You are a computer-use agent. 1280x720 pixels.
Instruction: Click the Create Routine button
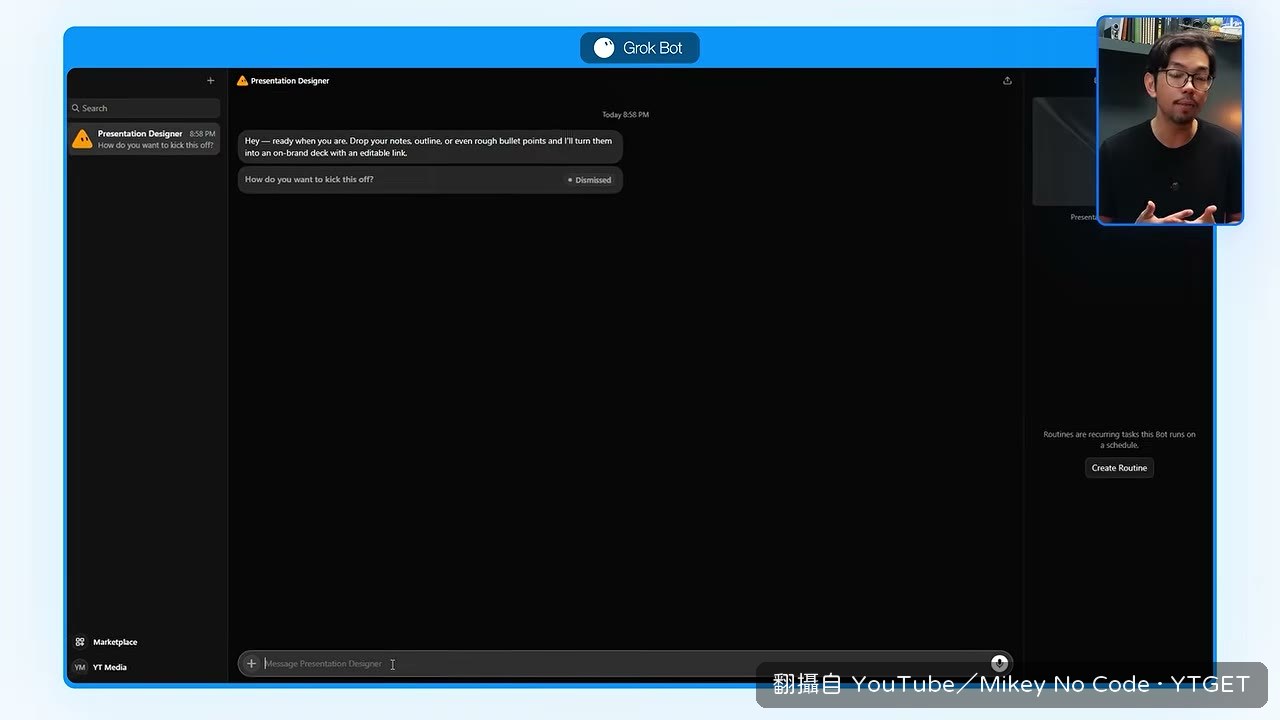[x=1119, y=468]
